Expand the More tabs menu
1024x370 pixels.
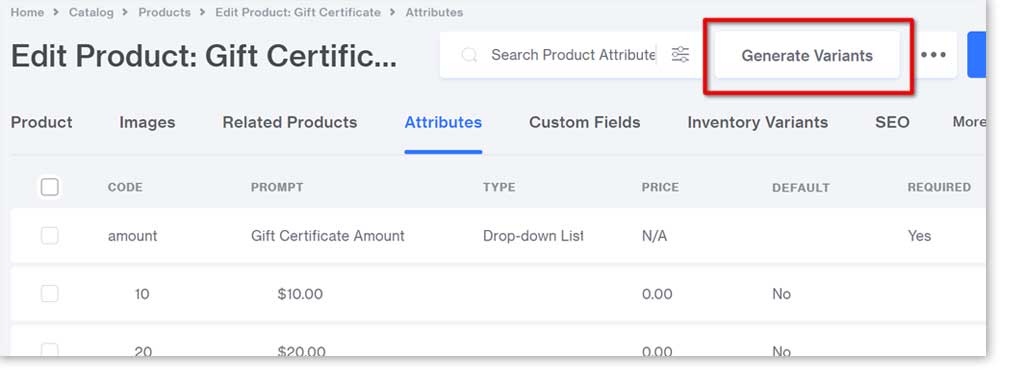tap(969, 122)
